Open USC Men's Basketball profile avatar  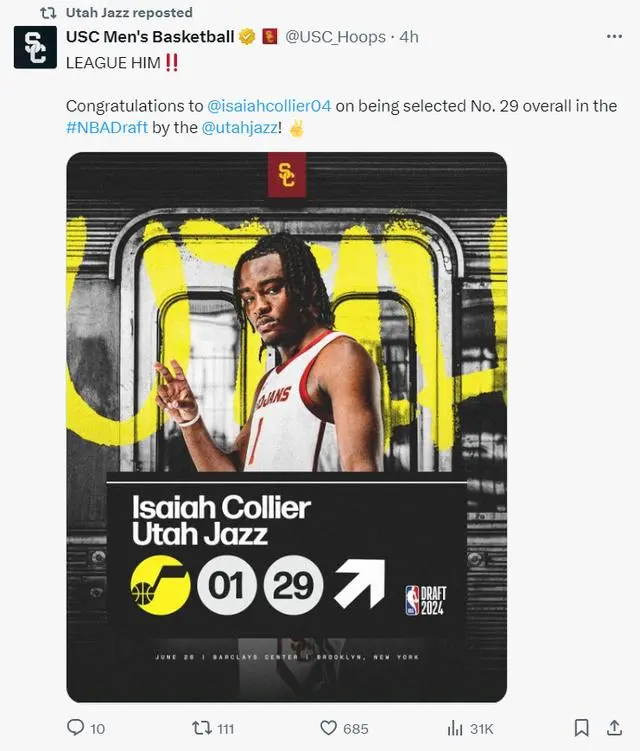[x=35, y=47]
